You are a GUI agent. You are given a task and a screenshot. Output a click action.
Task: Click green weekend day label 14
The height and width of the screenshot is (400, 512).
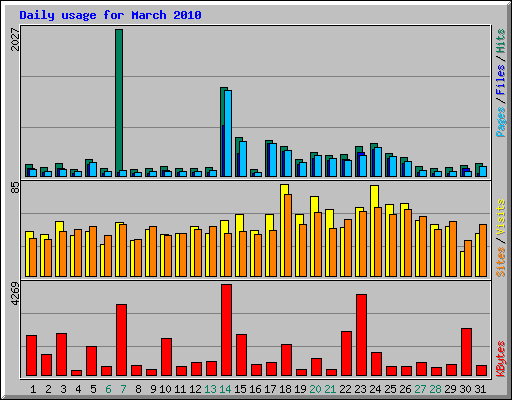point(225,389)
